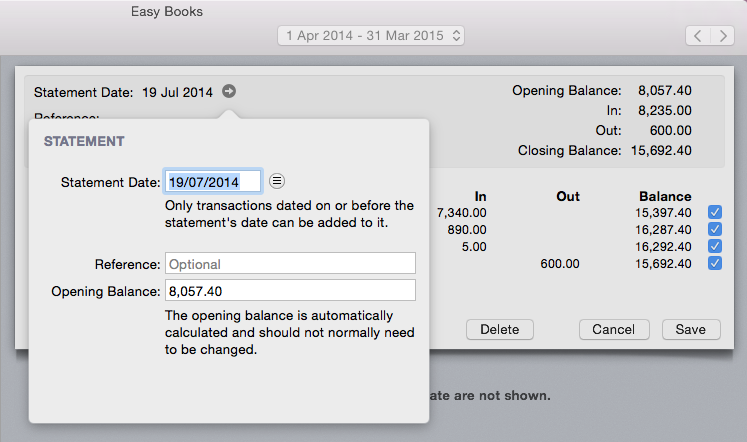Toggle checkbox on the 600.00 Out row
Viewport: 747px width, 442px height.
tap(714, 263)
